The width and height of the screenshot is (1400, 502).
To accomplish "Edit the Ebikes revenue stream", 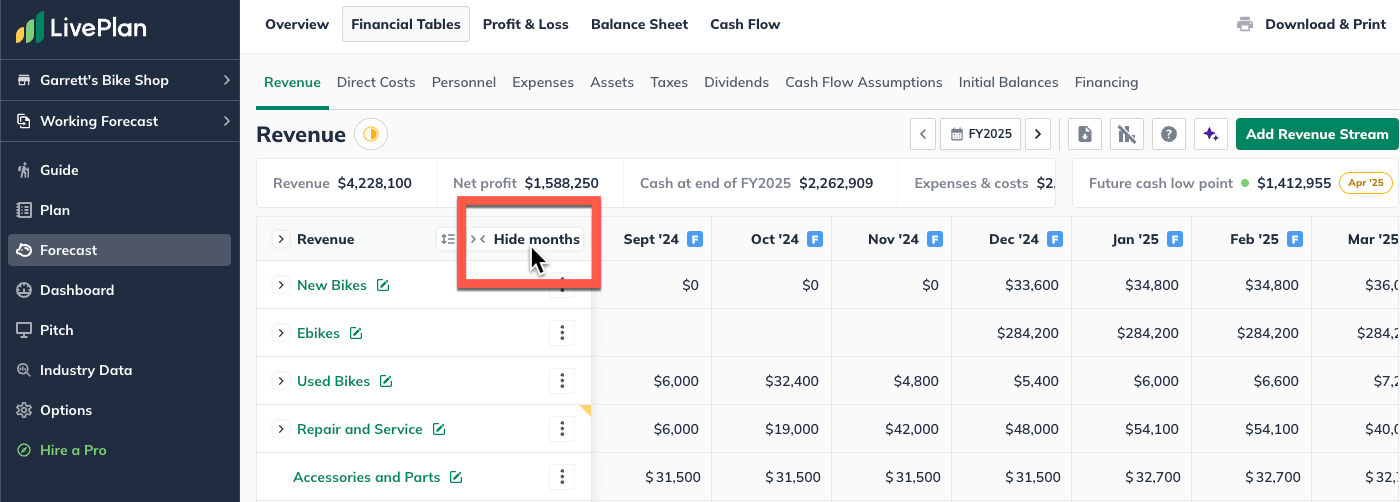I will [x=356, y=333].
